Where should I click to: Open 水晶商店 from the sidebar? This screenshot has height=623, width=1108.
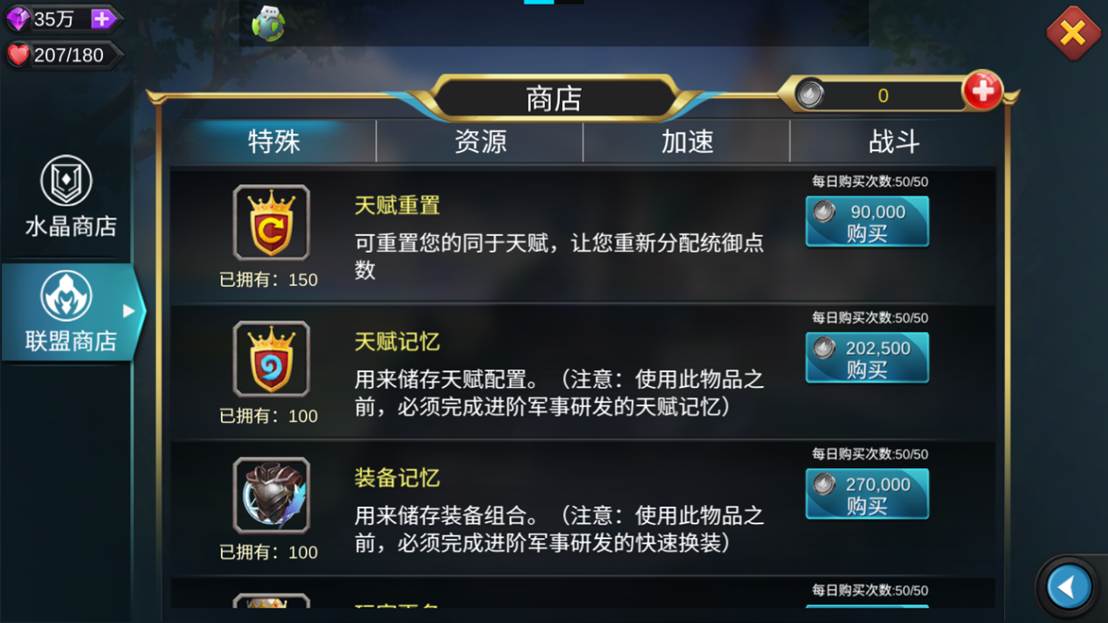(x=68, y=196)
